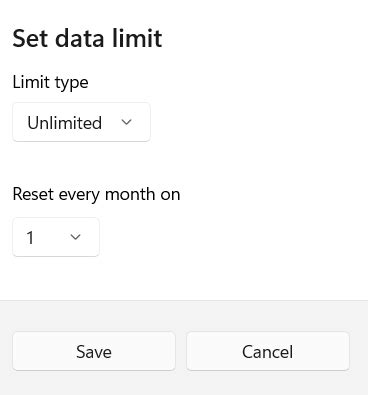Choose a different limit type than Unlimited
Image resolution: width=368 pixels, height=395 pixels.
[x=81, y=122]
